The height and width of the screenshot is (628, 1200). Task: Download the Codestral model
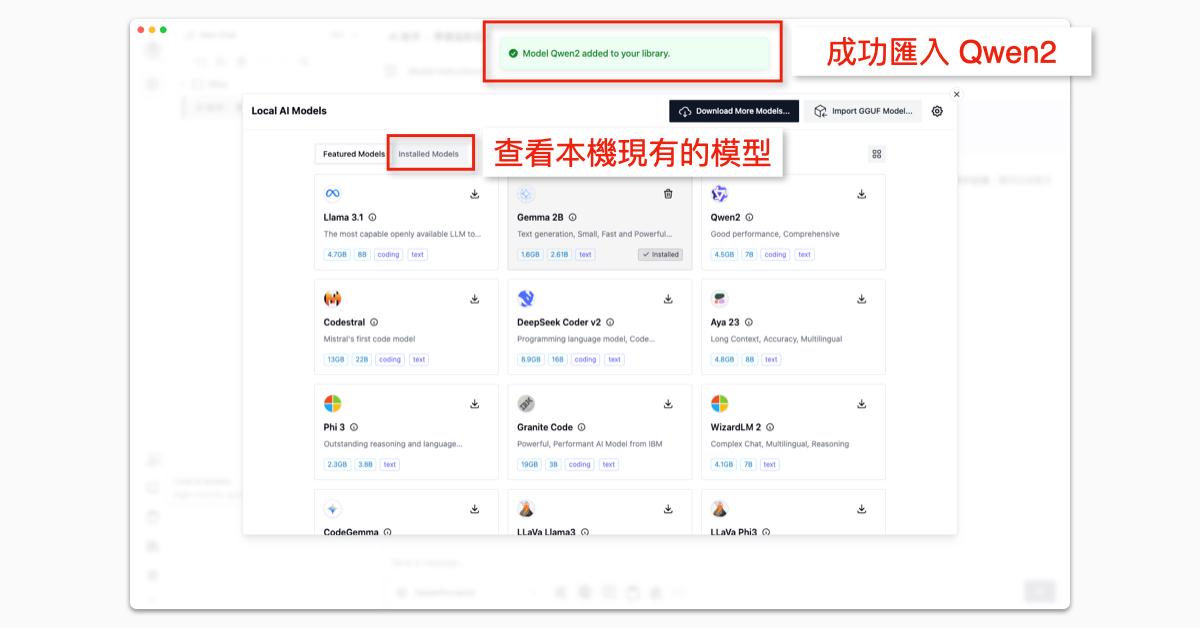[x=475, y=299]
